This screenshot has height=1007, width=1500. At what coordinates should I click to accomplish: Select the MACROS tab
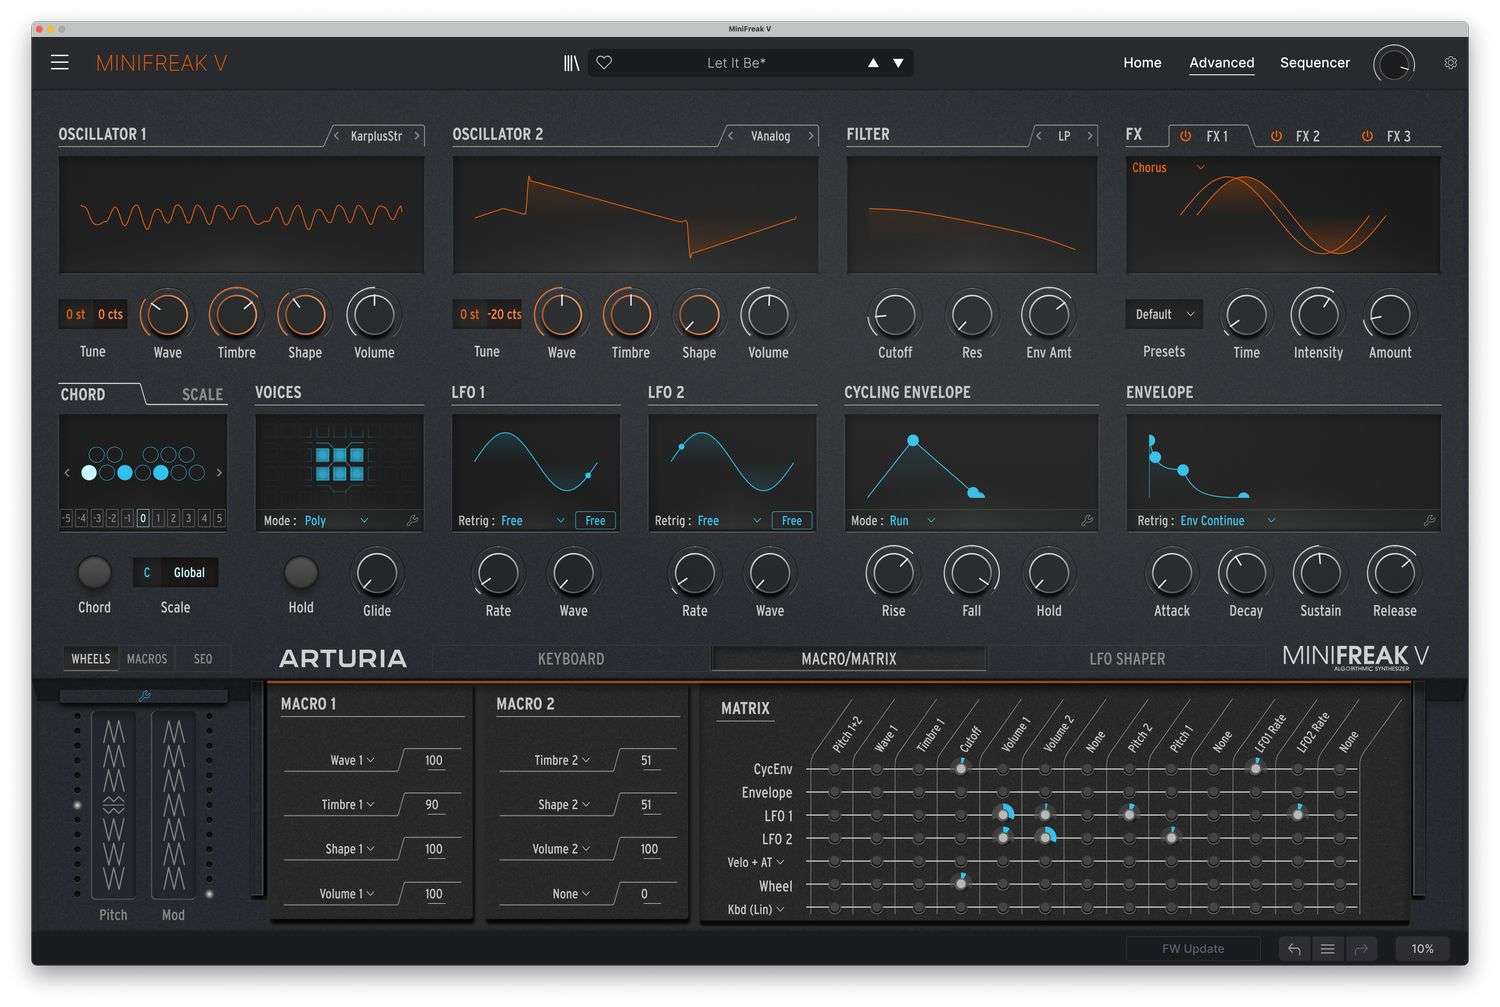tap(147, 659)
